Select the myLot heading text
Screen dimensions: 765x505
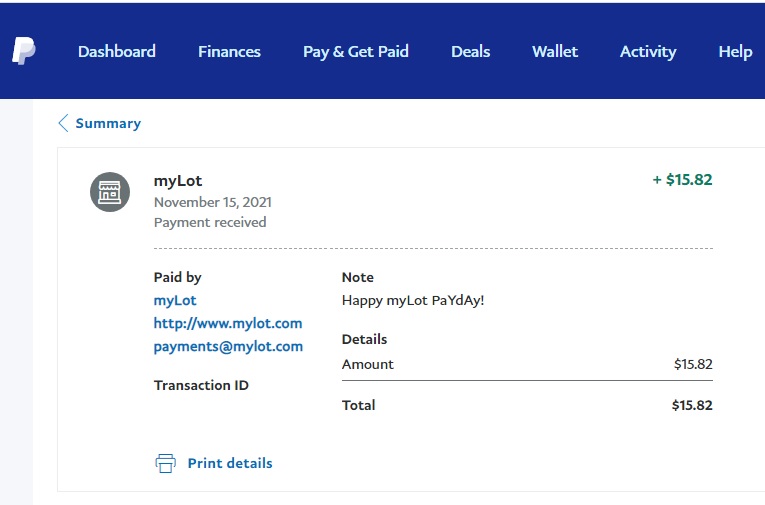point(178,181)
